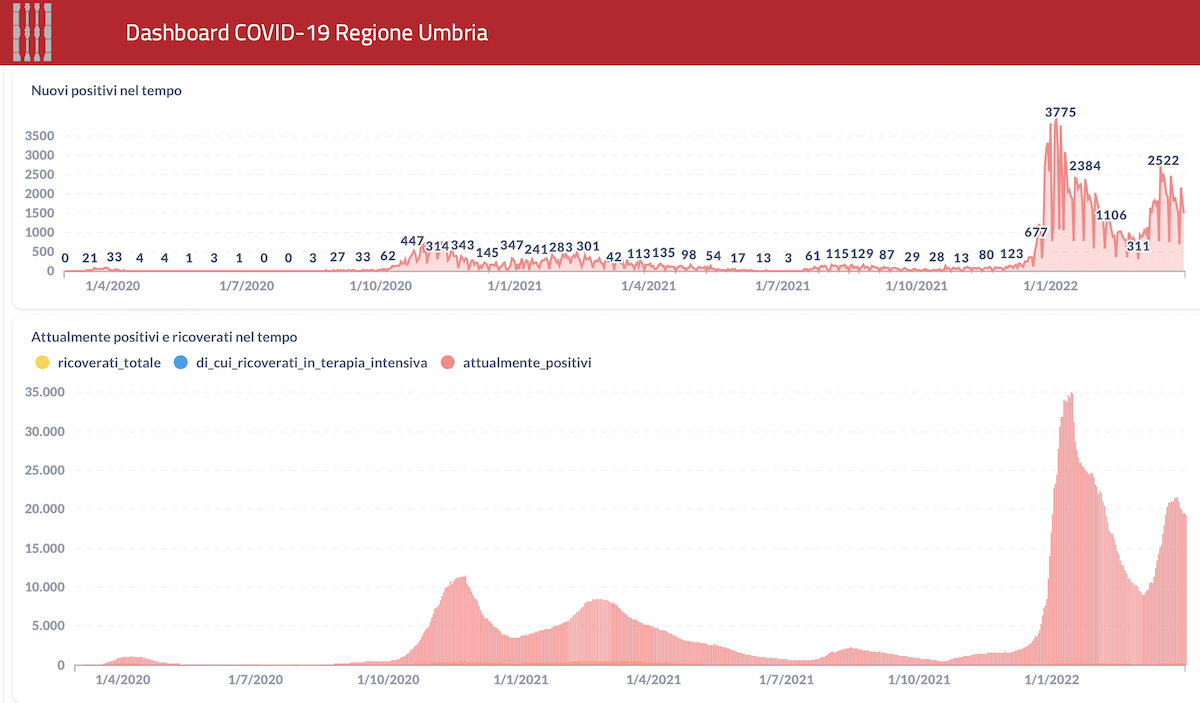Click "Attualmente positivi e ricoverati nel tempo" heading

pyautogui.click(x=164, y=337)
